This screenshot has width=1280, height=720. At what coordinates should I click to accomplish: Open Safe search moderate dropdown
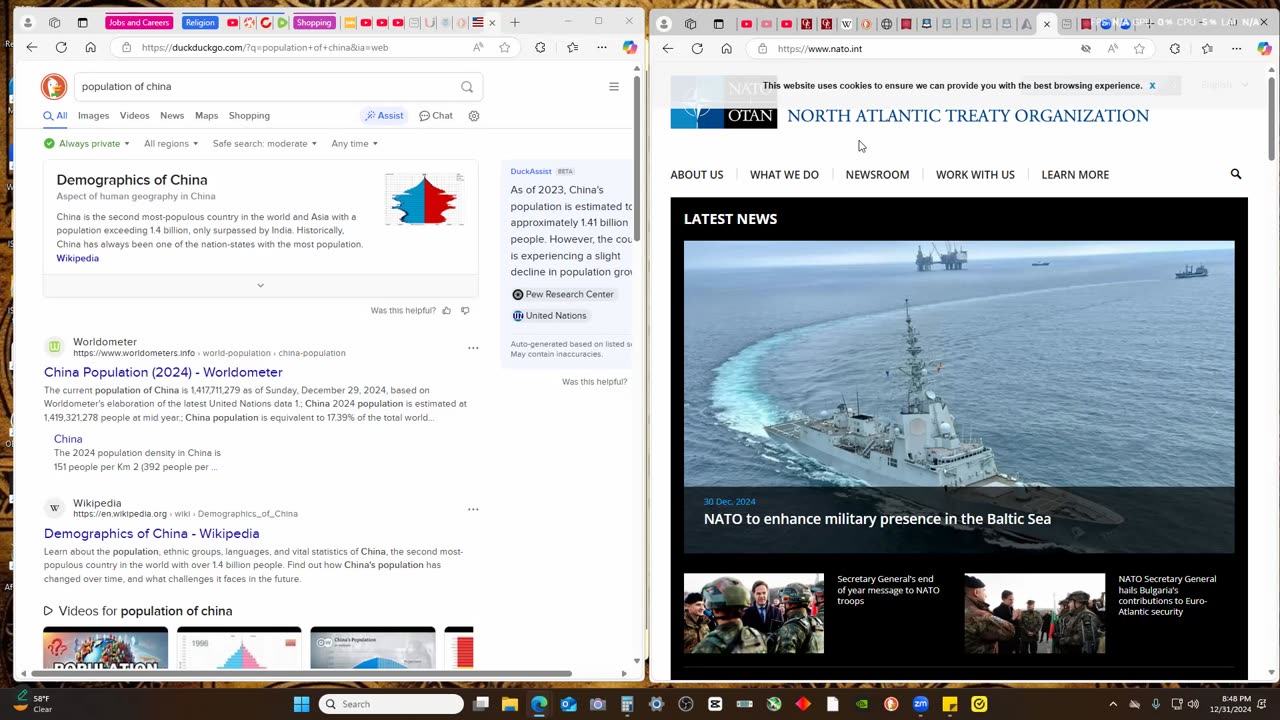click(x=265, y=143)
